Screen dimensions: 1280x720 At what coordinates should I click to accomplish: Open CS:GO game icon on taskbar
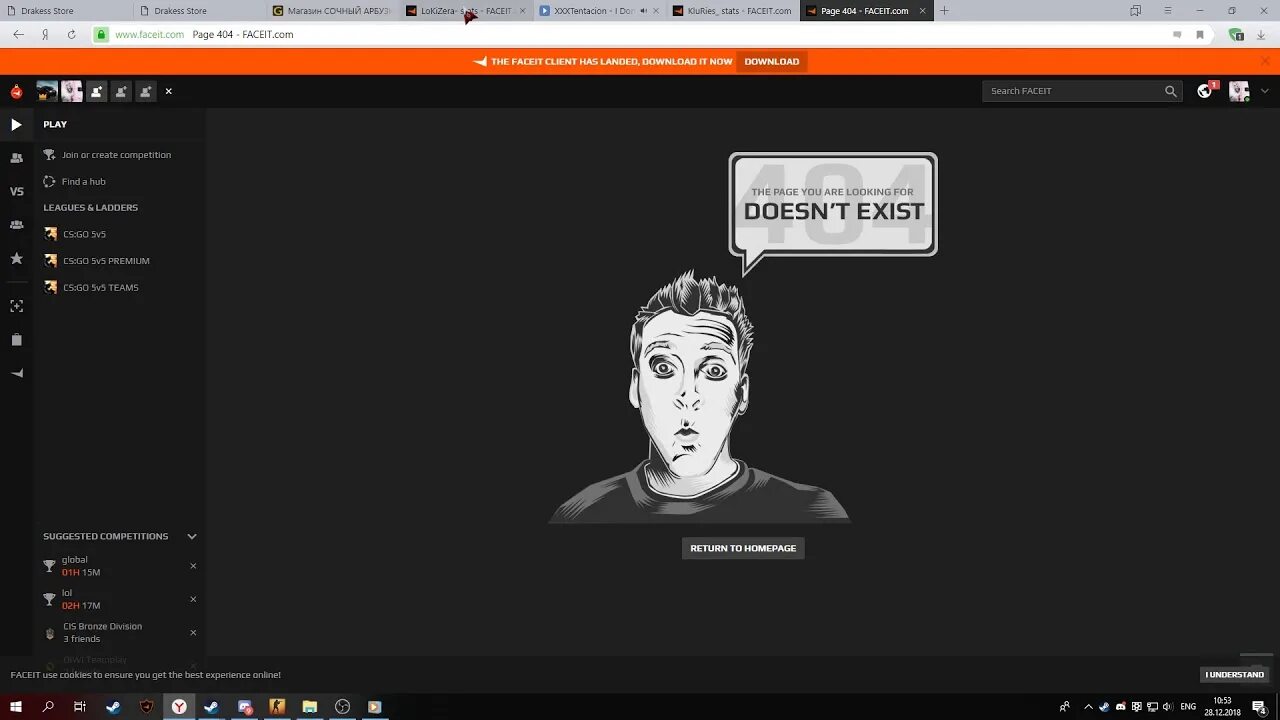[277, 707]
